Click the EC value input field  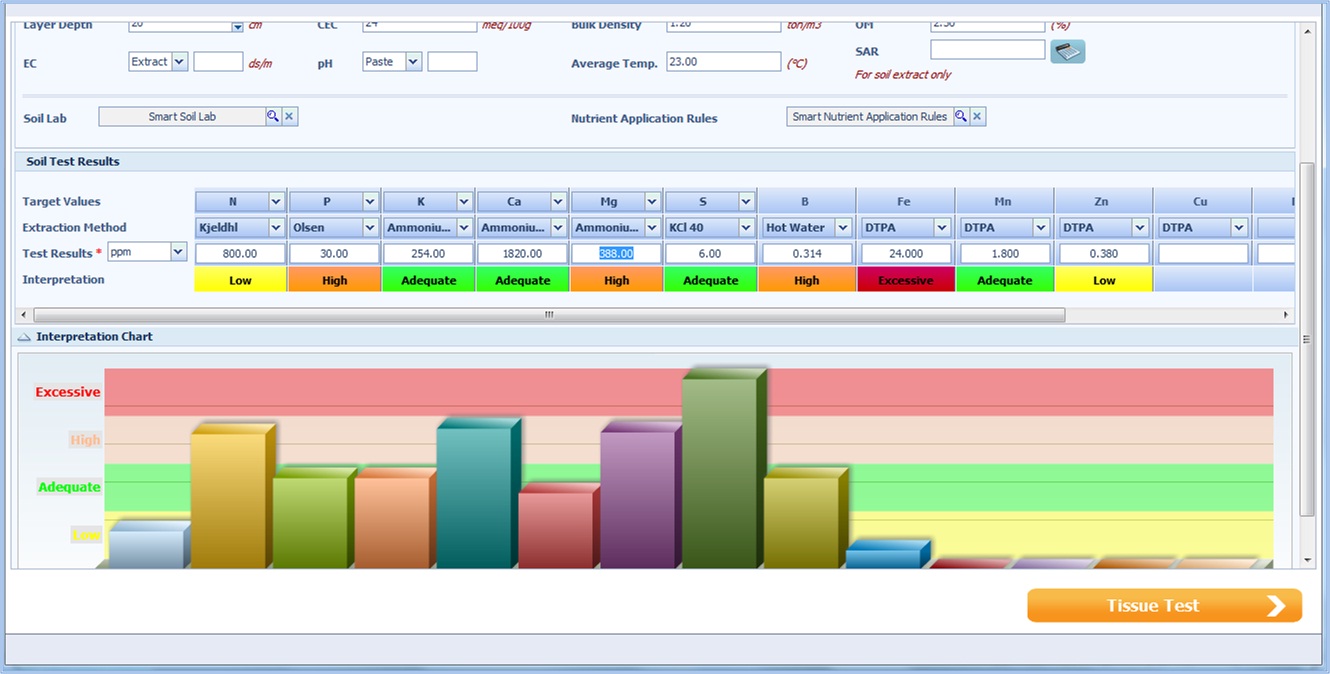tap(218, 62)
